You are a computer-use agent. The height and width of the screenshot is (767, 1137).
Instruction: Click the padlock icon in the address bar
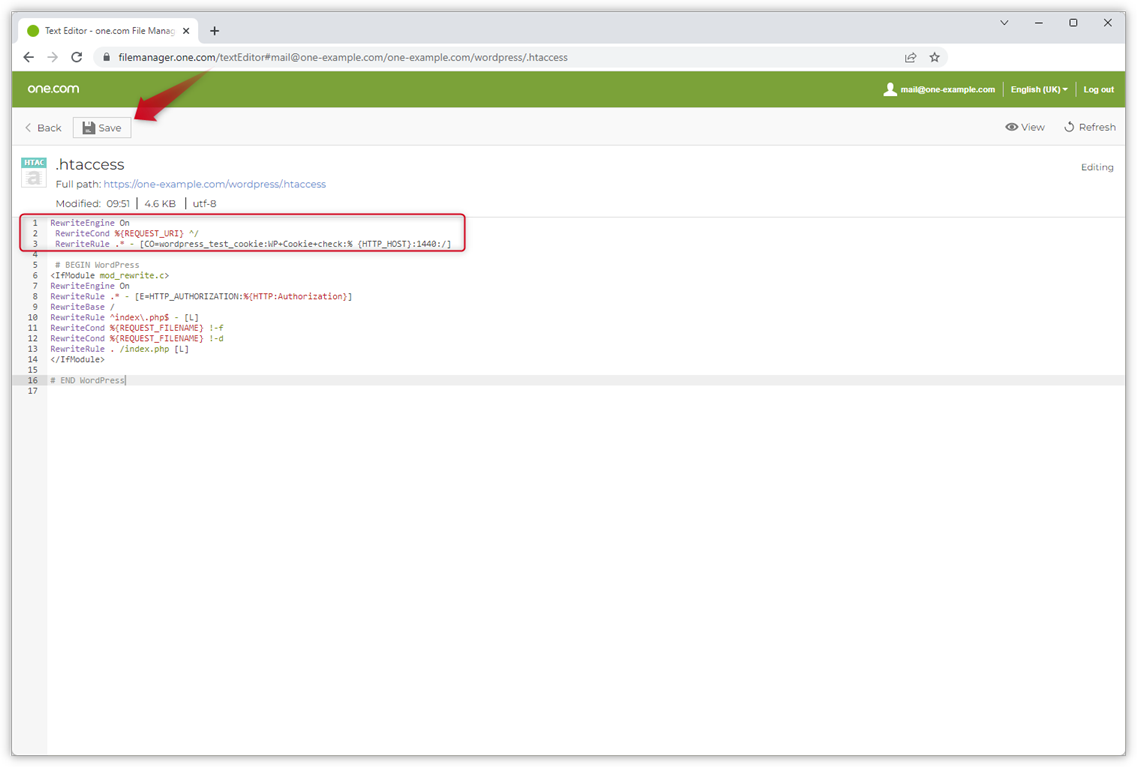107,57
